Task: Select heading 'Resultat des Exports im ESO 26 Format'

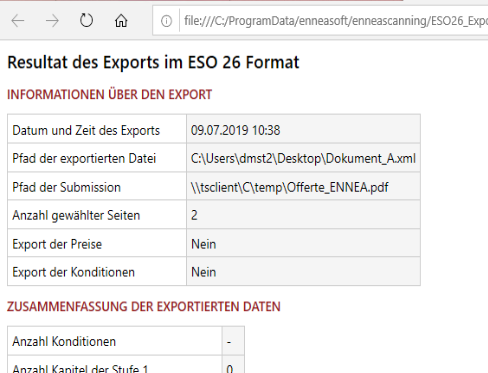Action: tap(153, 62)
